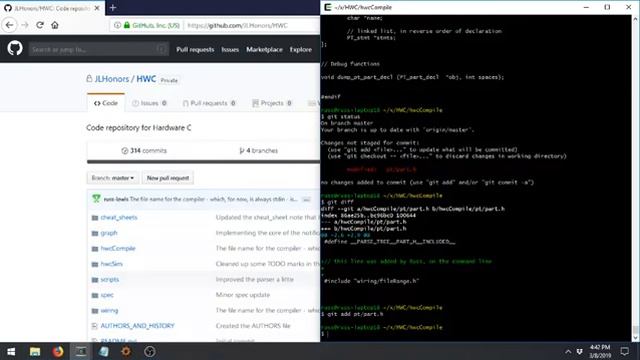Image resolution: width=640 pixels, height=360 pixels.
Task: Click the green padlock site security icon
Action: coord(127,25)
